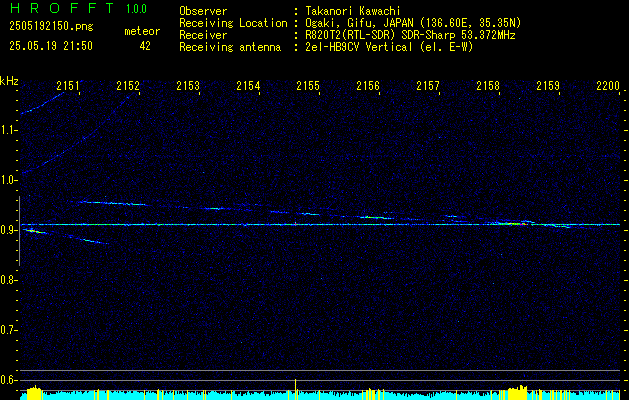This screenshot has width=629, height=400.
Task: Click the 0.6 kHz frequency label
Action: 8,380
